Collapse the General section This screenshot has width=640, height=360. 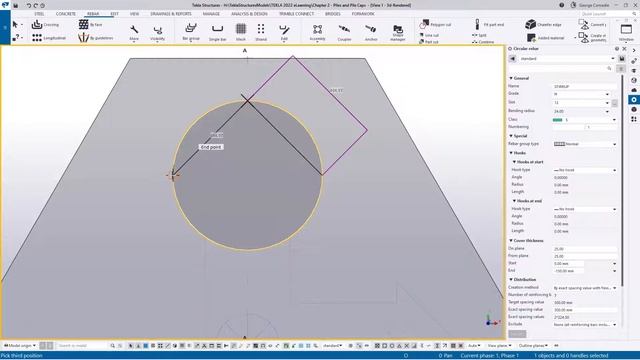click(511, 78)
